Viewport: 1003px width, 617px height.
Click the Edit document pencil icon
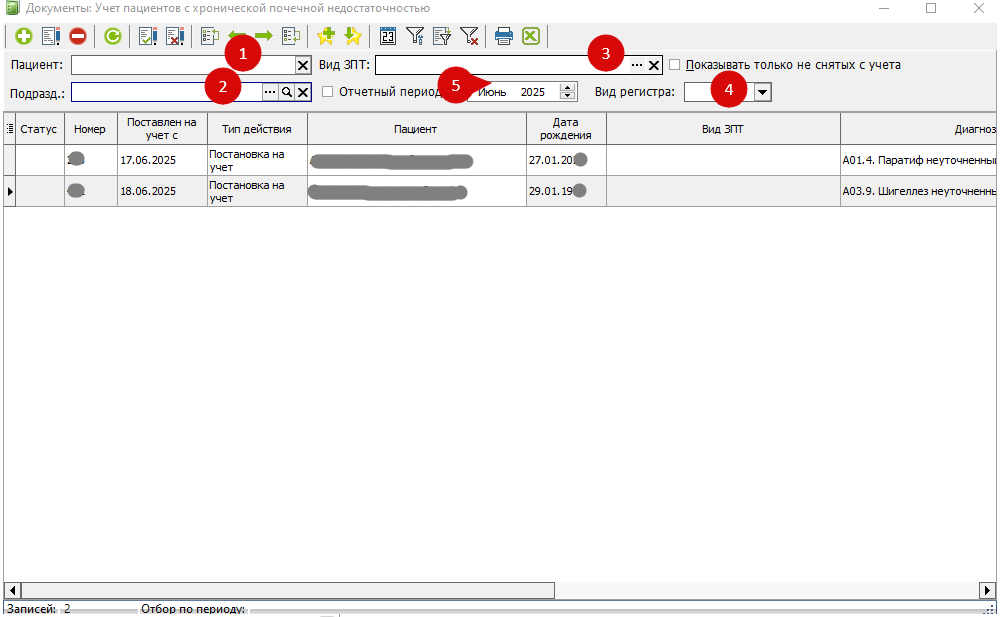51,36
